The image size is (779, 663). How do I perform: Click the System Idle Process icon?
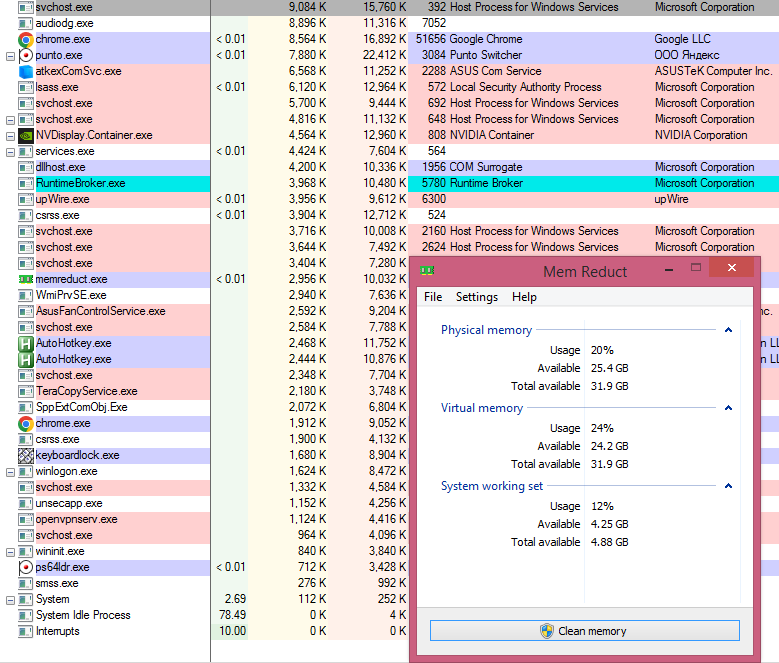pyautogui.click(x=26, y=616)
